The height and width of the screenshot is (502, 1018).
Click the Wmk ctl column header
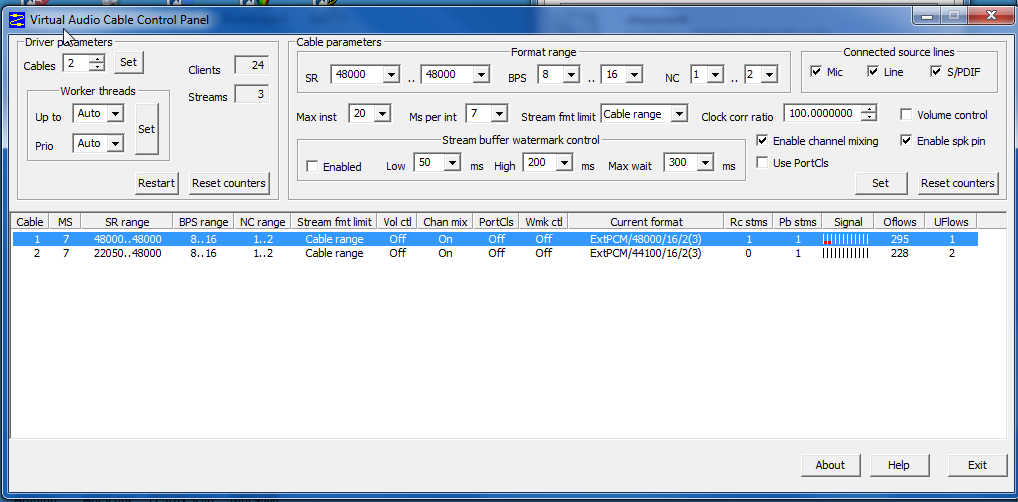click(544, 222)
